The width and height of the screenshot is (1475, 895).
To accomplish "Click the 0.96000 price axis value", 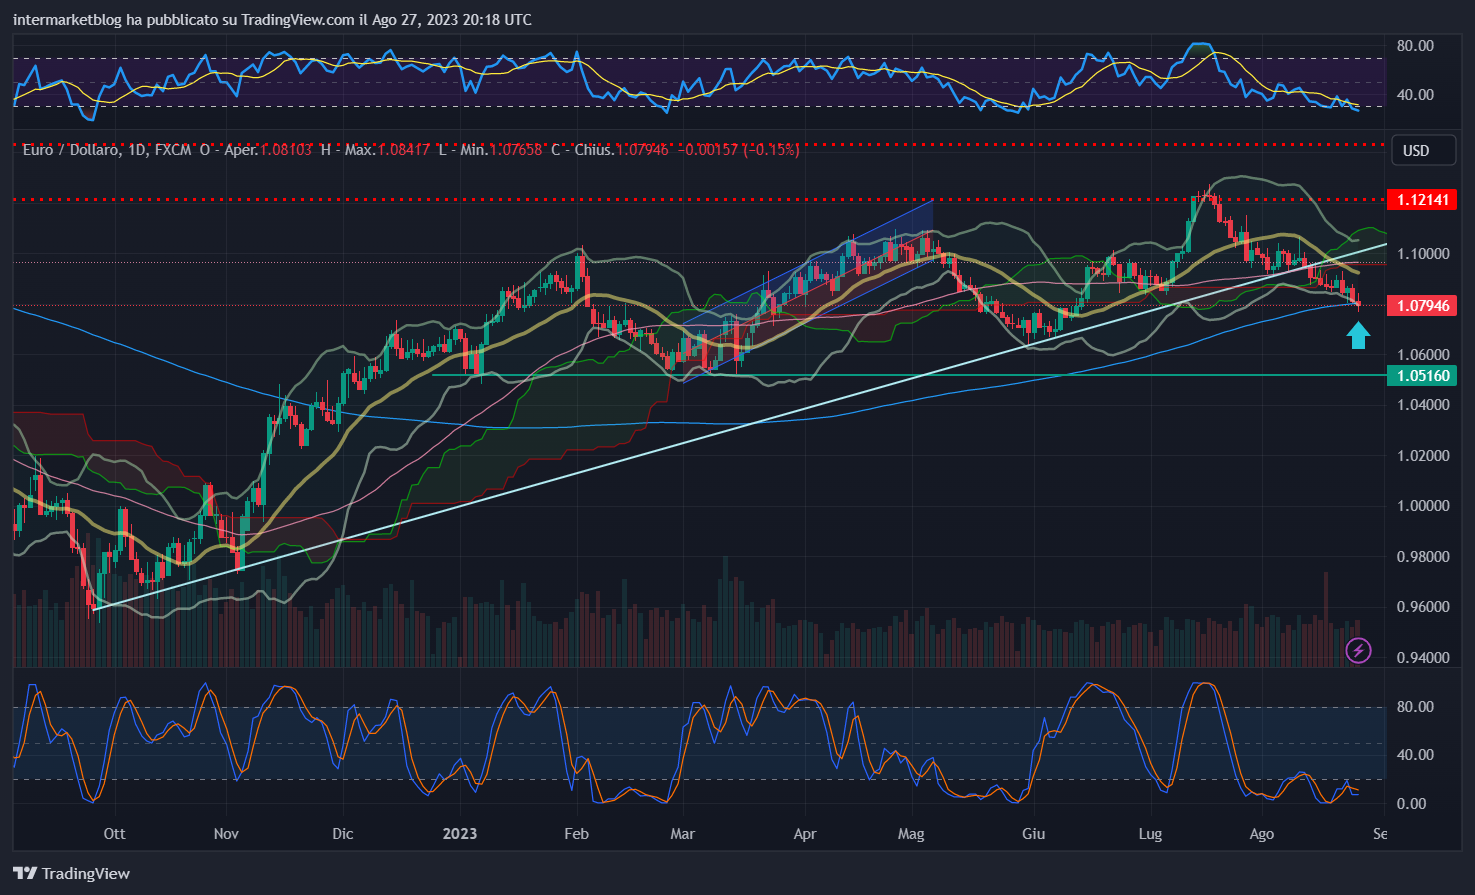I will [1423, 606].
